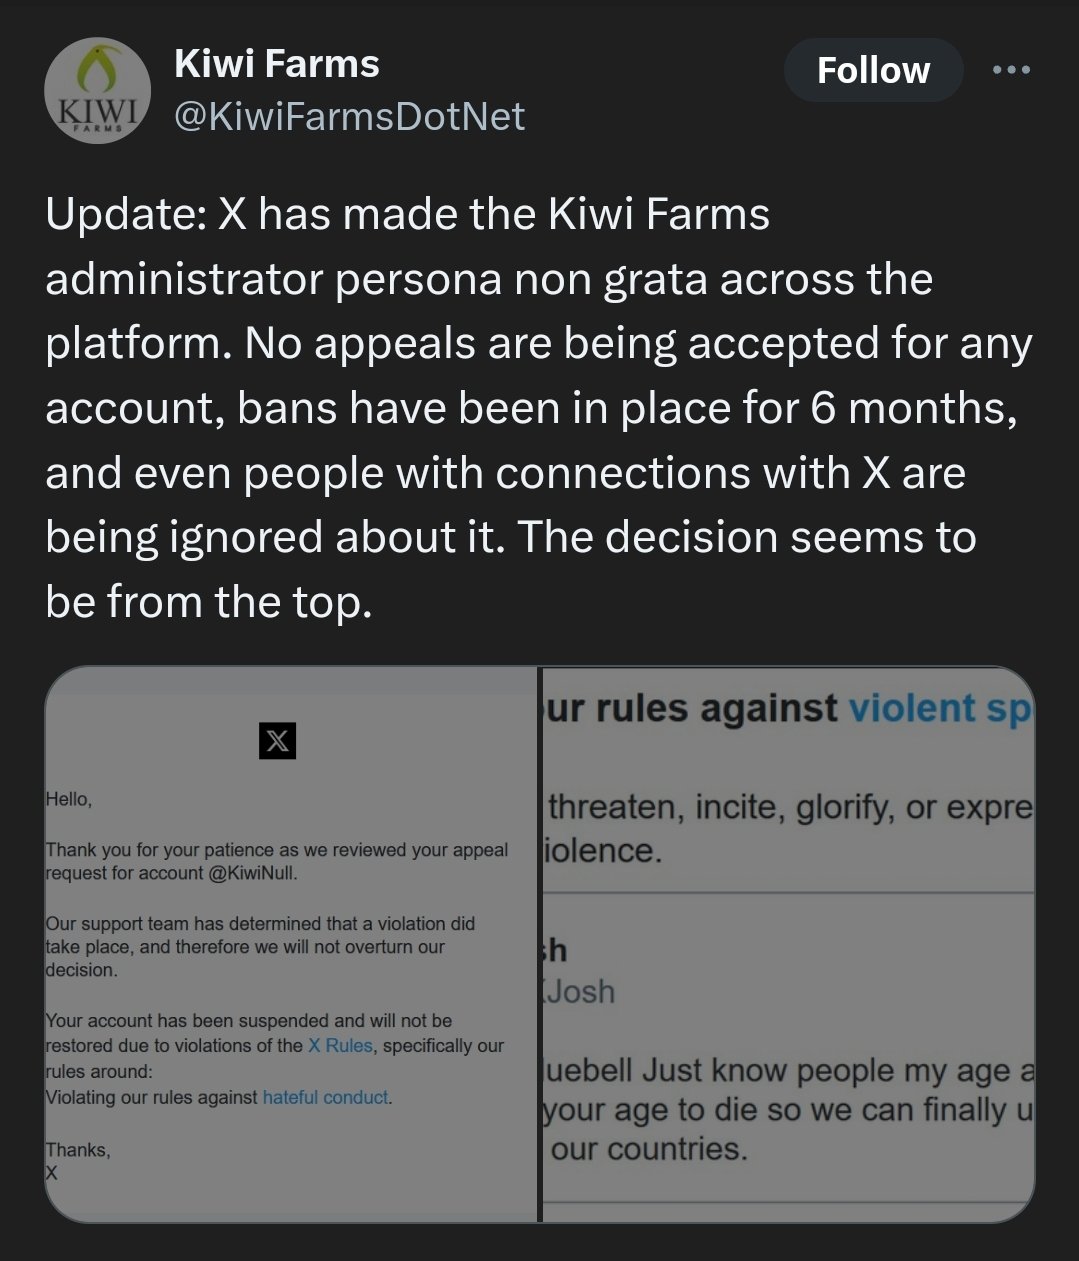Open the hateful conduct link

coord(325,1097)
